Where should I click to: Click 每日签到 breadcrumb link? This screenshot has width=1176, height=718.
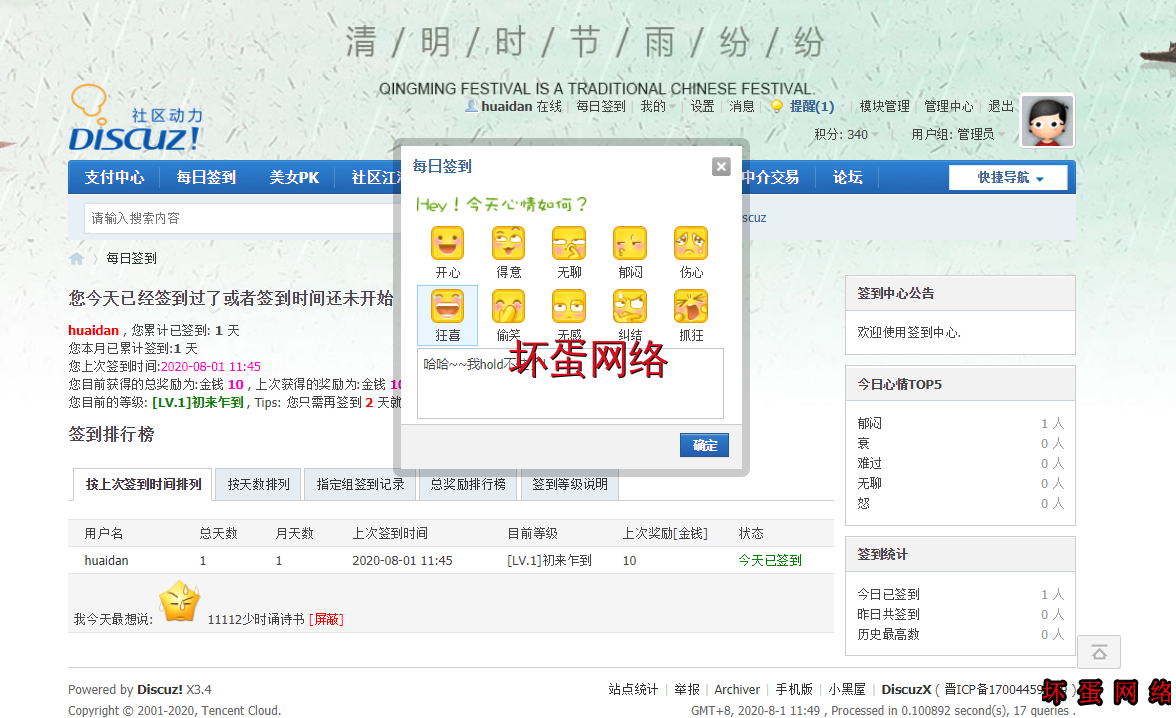tap(131, 259)
